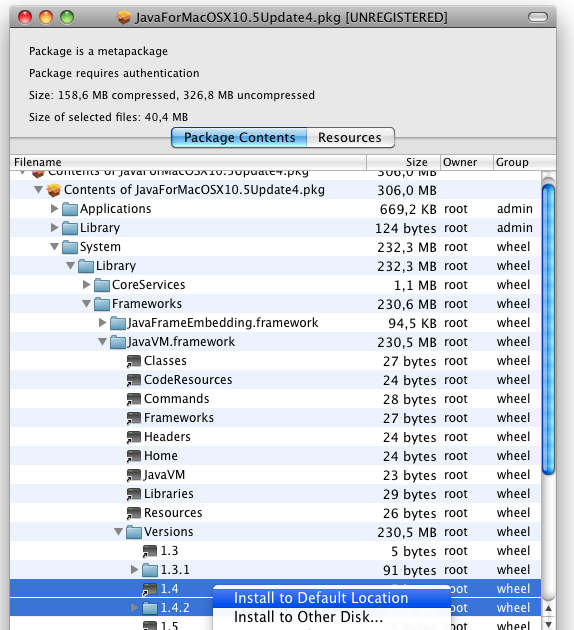Select the 94,5 KB size cell
Screen dimensions: 574x630
click(x=412, y=323)
